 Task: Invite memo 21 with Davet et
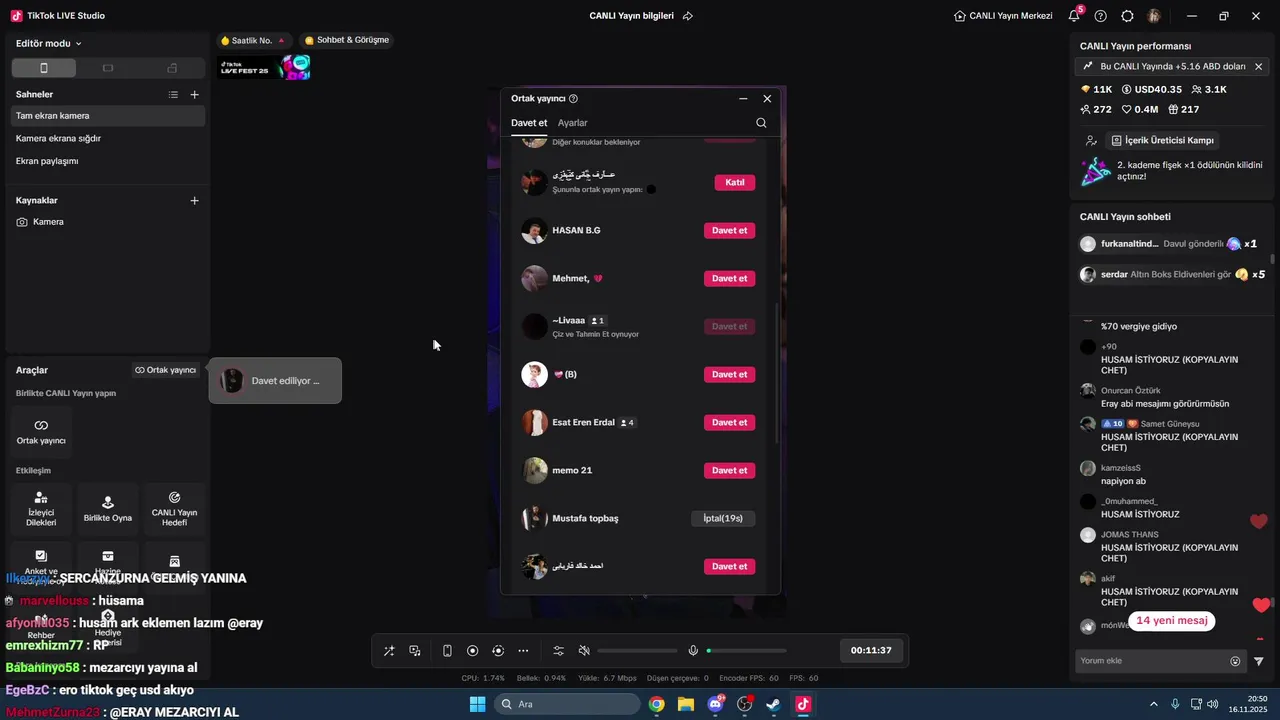point(729,471)
